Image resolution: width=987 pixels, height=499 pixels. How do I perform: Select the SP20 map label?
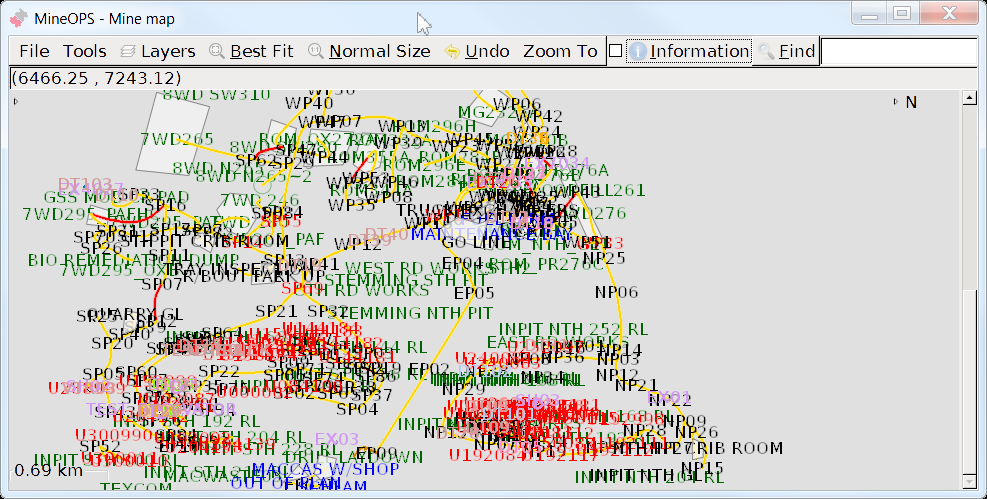click(x=112, y=344)
